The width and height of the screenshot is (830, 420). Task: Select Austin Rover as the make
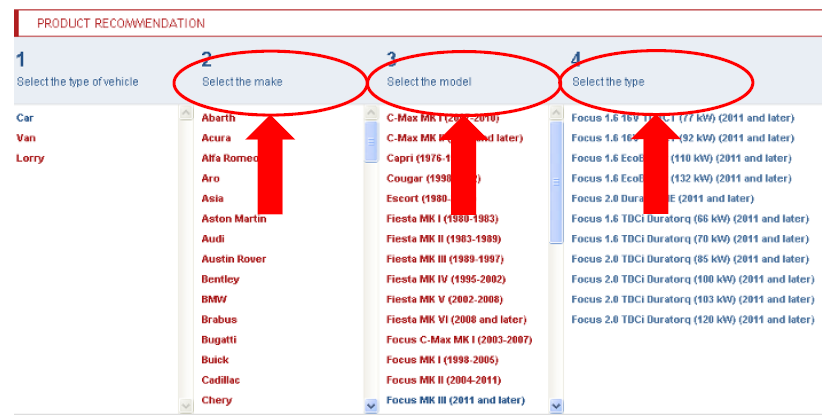pos(234,259)
